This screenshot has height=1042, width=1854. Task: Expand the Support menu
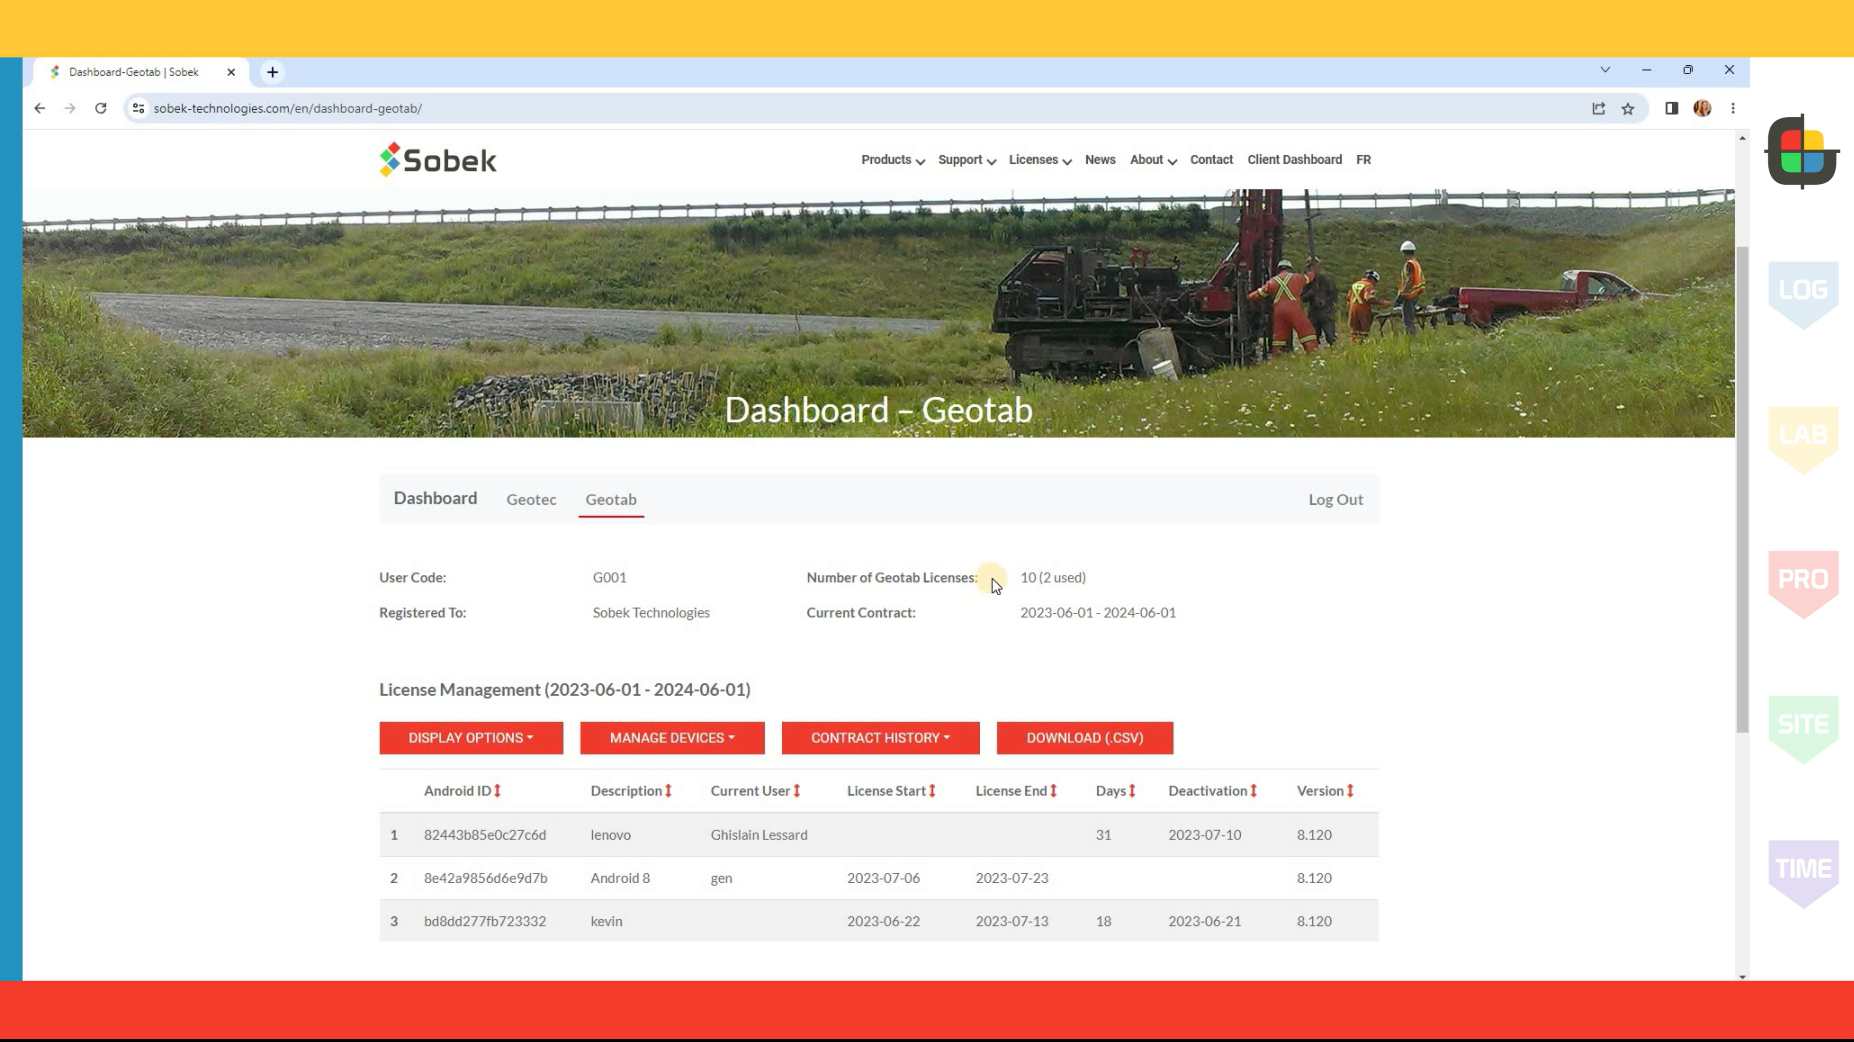(x=966, y=160)
